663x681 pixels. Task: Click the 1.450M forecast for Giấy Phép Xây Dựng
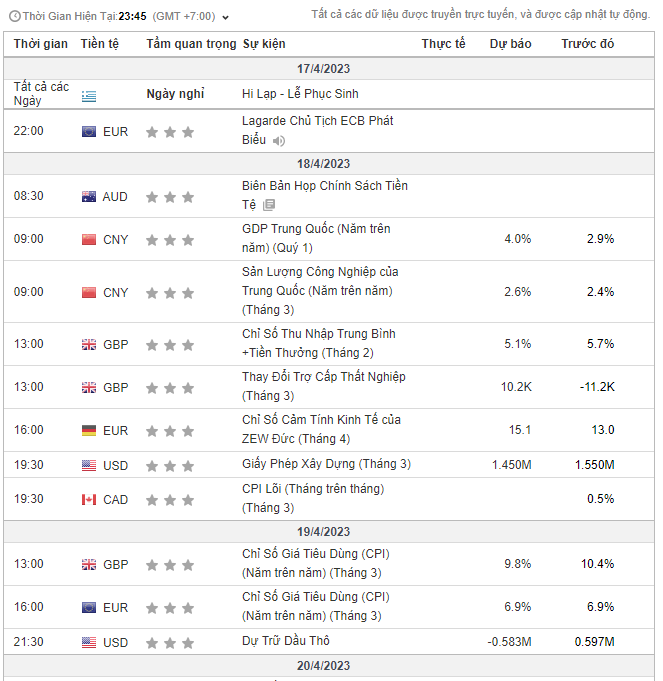(x=511, y=464)
